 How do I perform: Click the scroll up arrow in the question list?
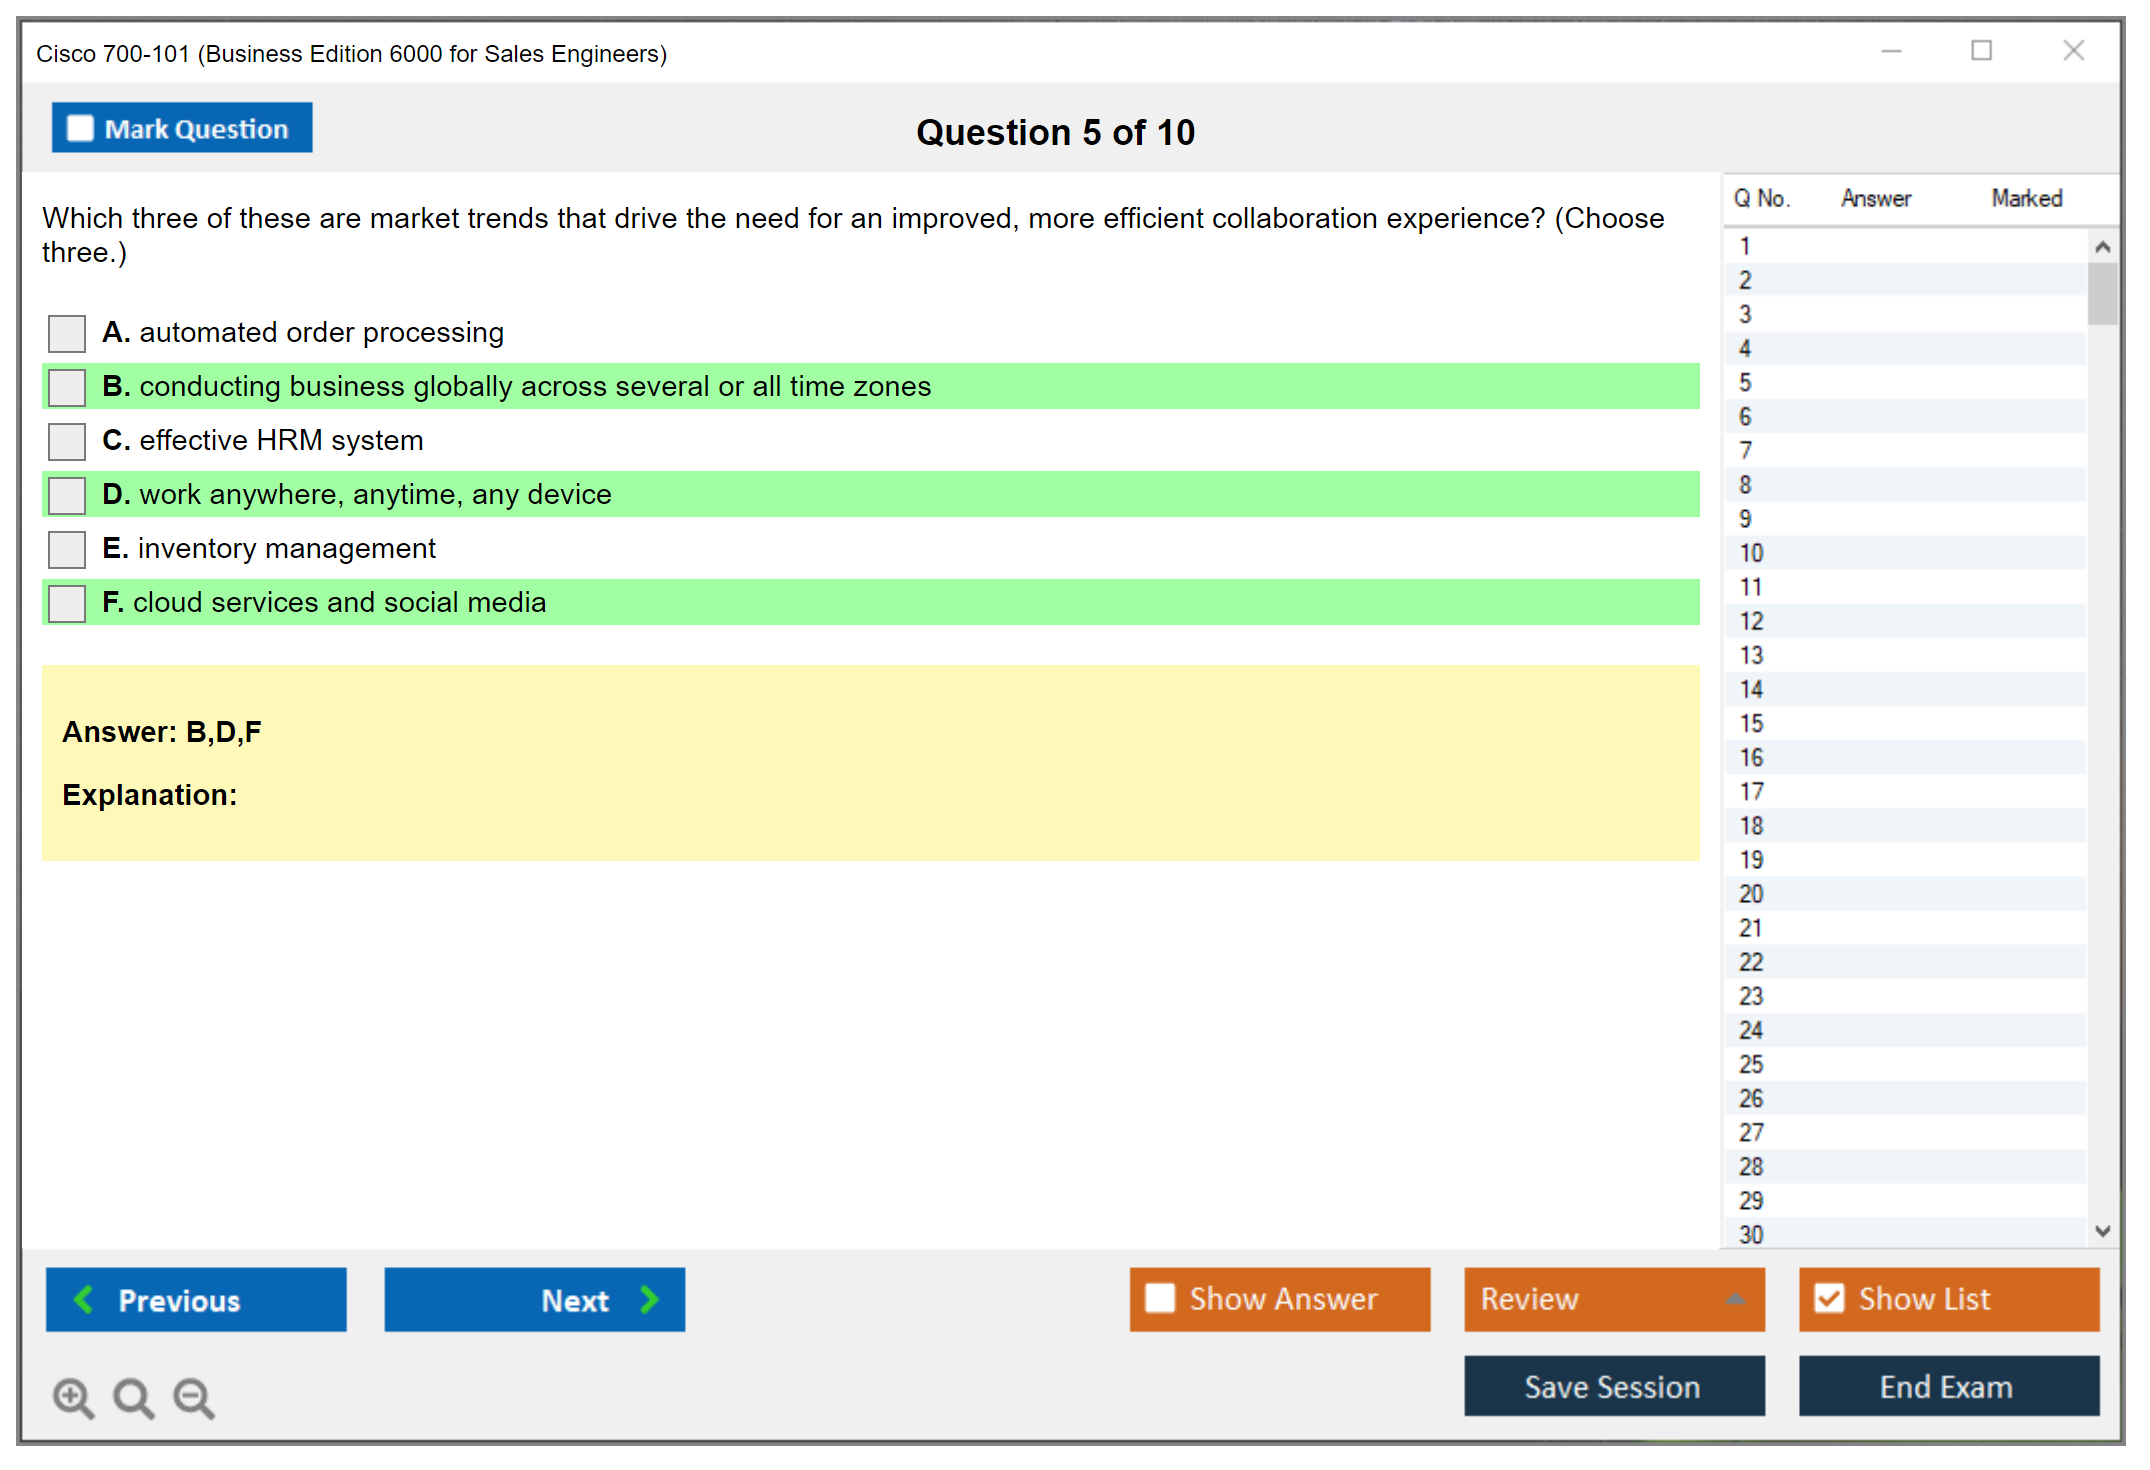coord(2102,247)
